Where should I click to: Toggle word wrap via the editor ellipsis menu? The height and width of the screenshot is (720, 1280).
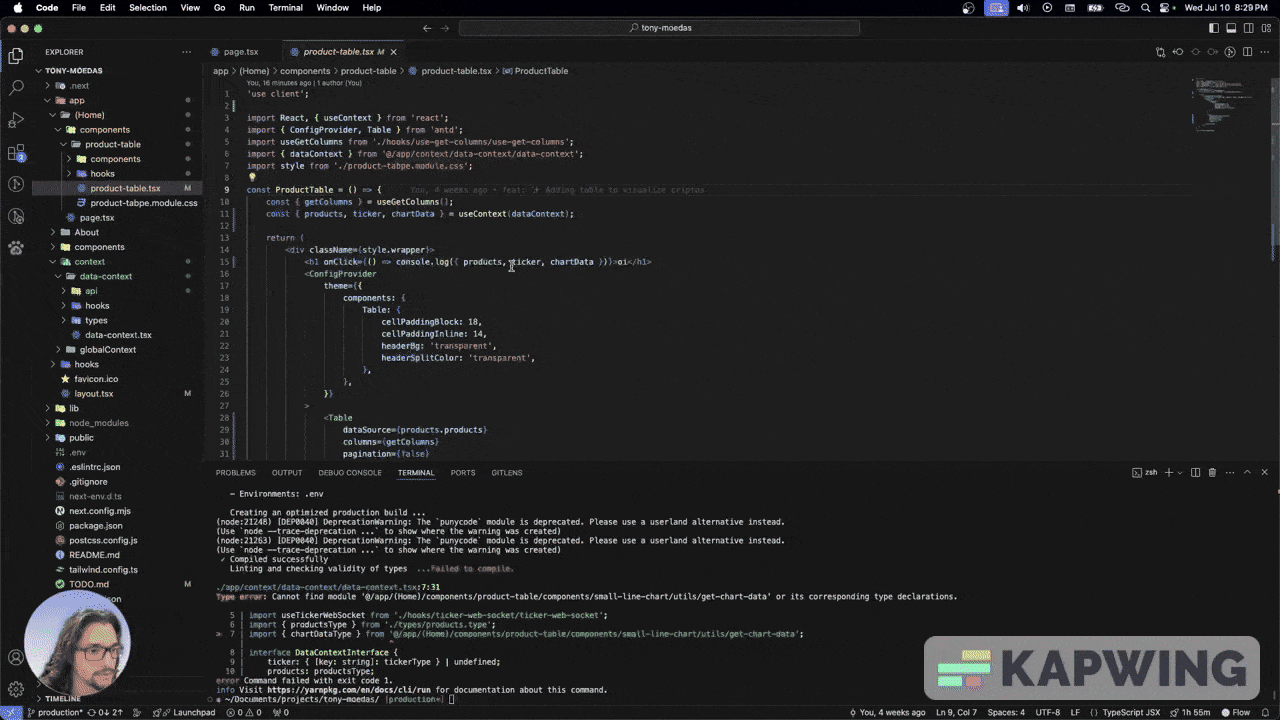click(x=1263, y=51)
